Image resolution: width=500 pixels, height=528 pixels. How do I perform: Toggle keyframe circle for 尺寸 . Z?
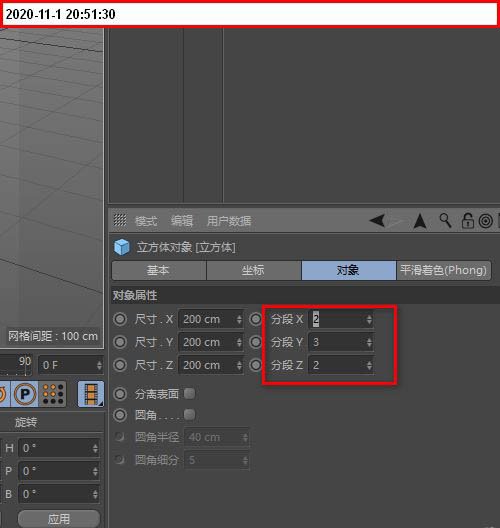click(120, 365)
